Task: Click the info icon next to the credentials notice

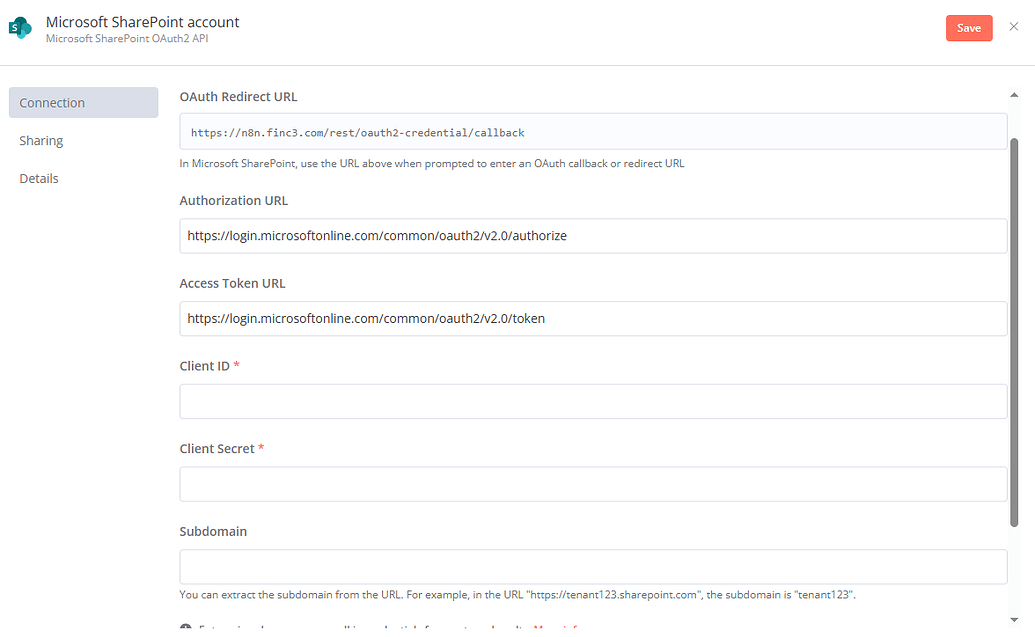Action: [x=188, y=627]
